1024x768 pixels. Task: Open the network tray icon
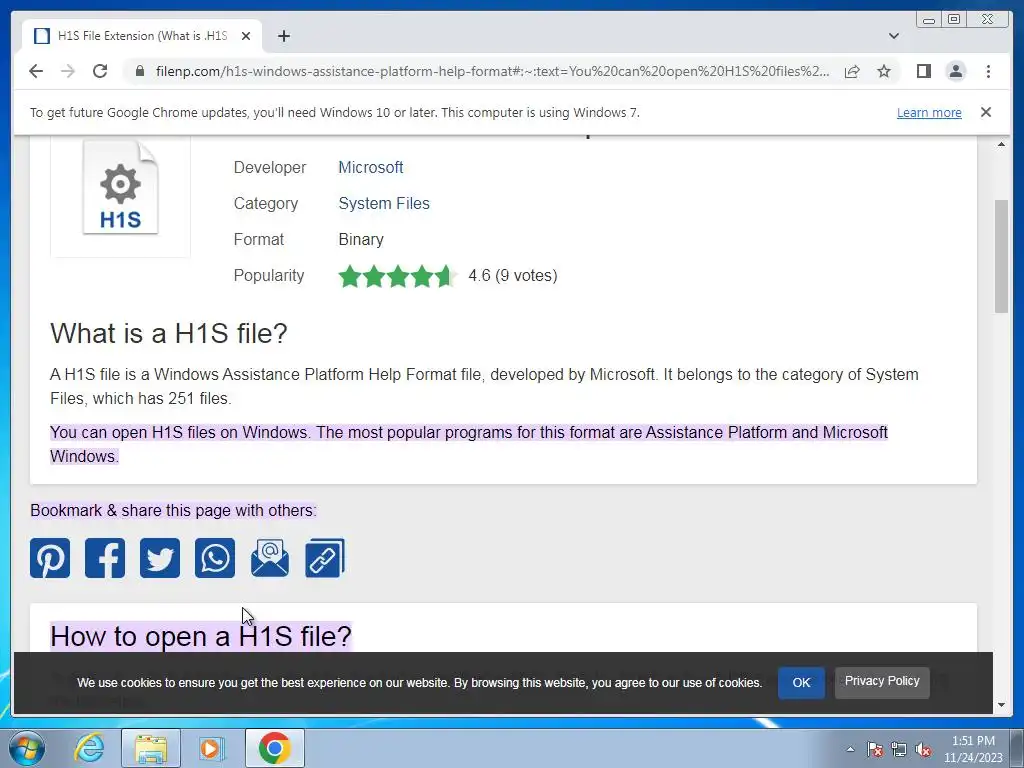pyautogui.click(x=899, y=749)
